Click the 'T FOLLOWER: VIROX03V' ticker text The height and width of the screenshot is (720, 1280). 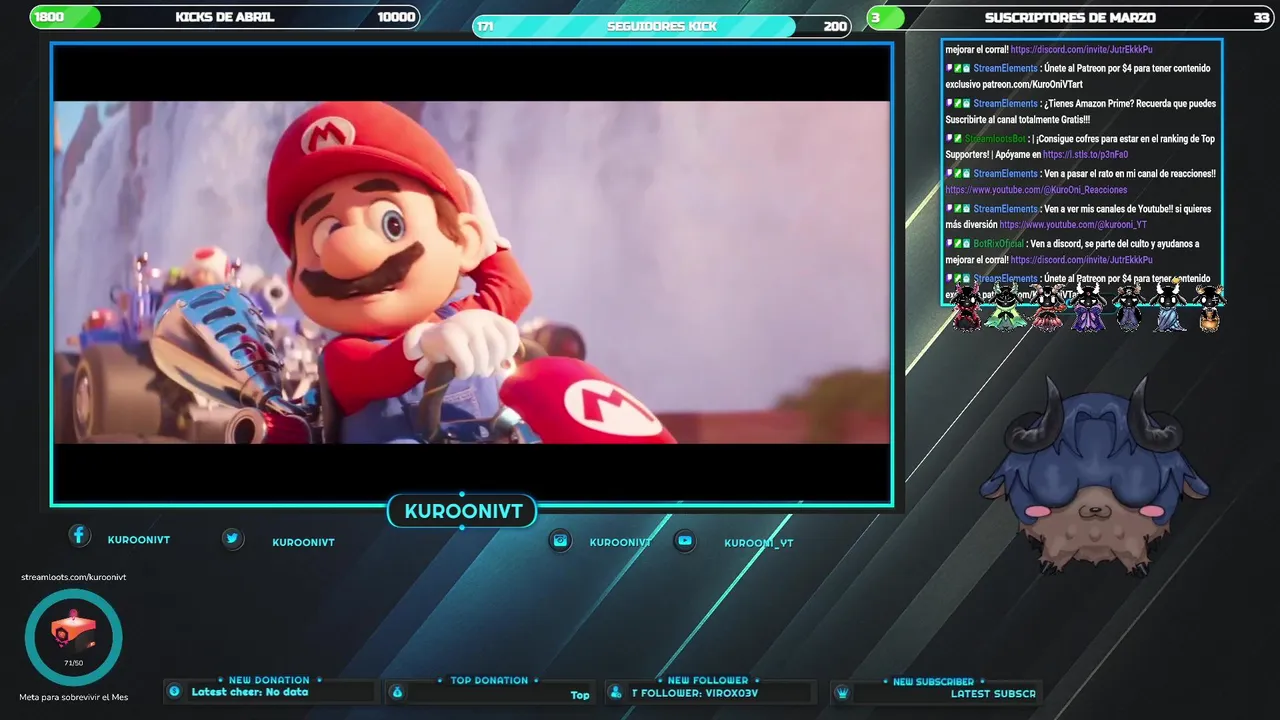pos(695,693)
